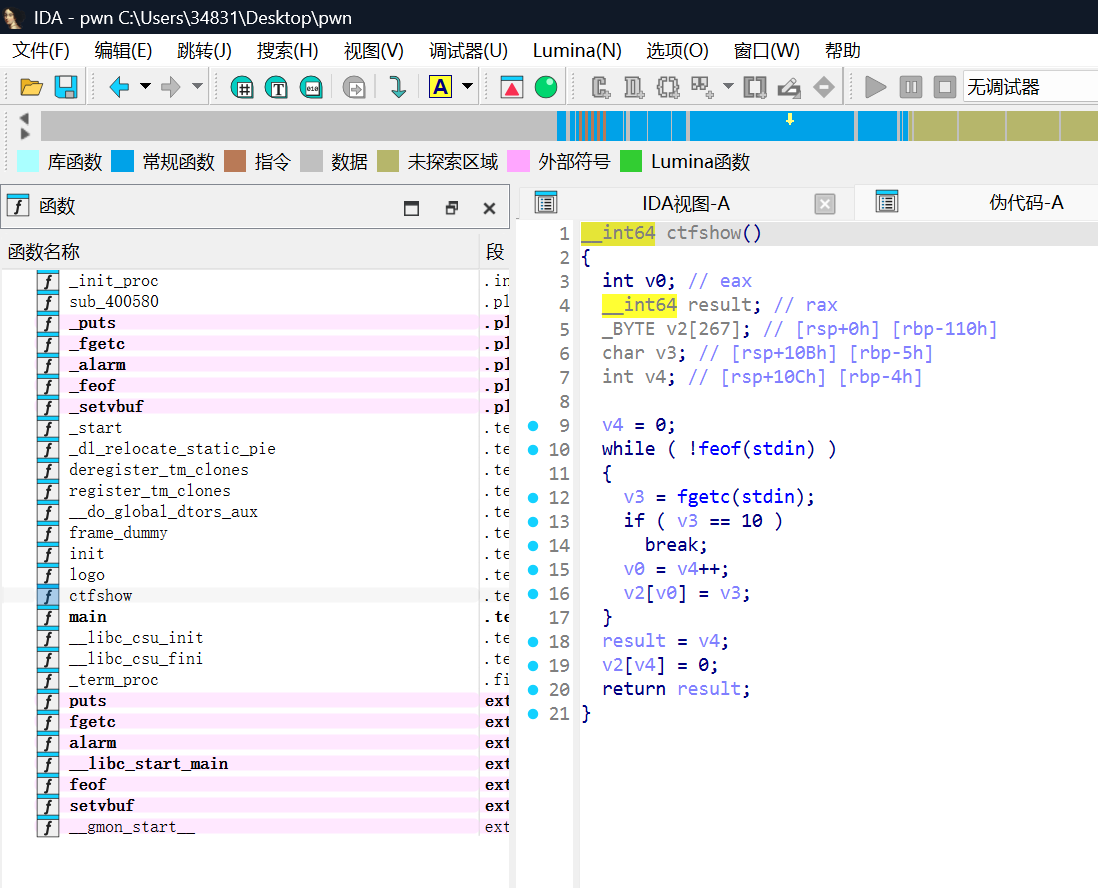Jump forward with the gray right arrow
This screenshot has height=888, width=1098.
171,88
